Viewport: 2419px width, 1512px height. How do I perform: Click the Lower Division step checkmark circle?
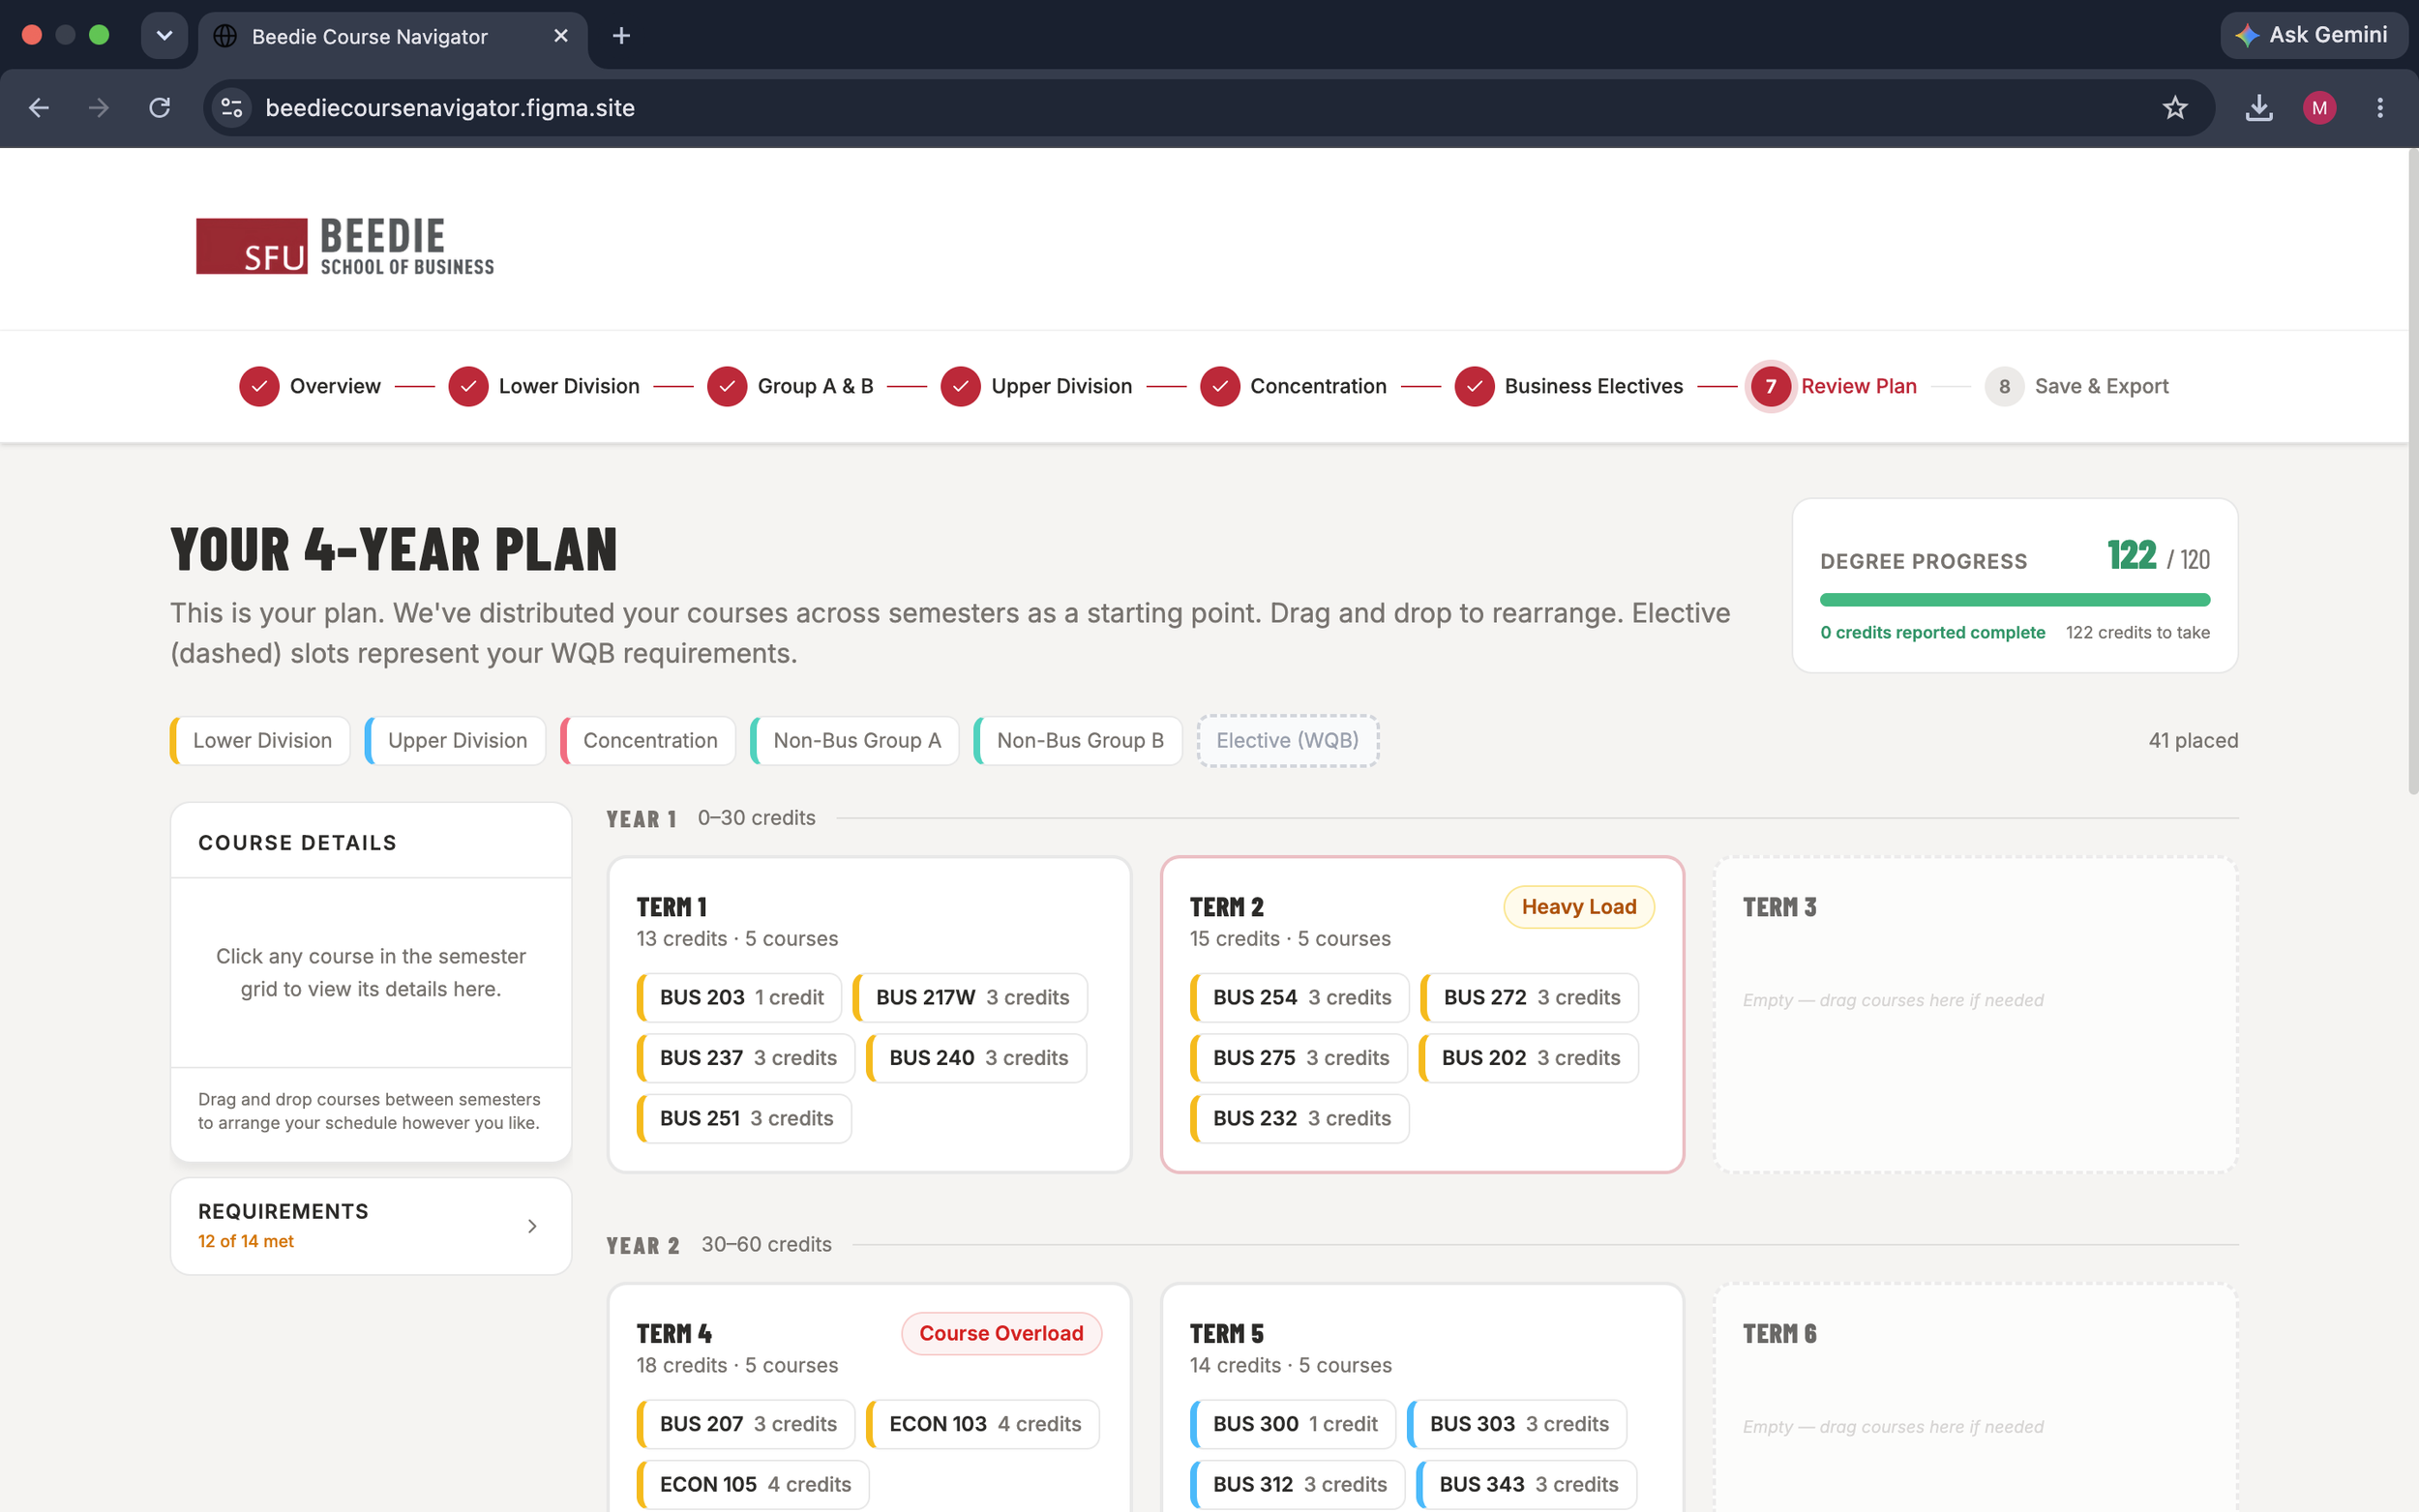tap(468, 386)
